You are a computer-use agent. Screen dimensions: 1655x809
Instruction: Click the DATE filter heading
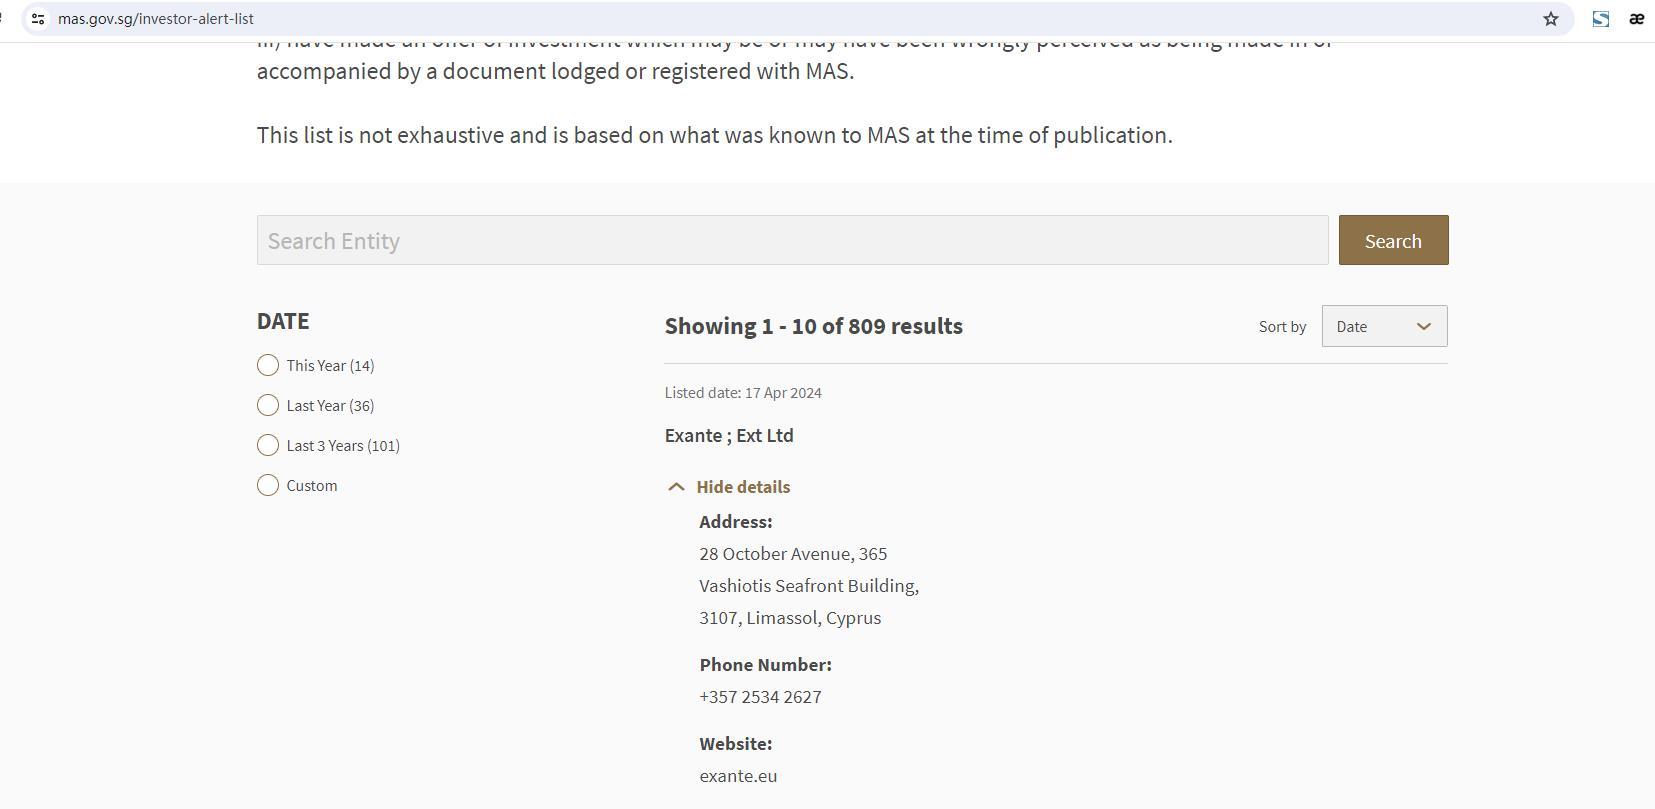[283, 321]
